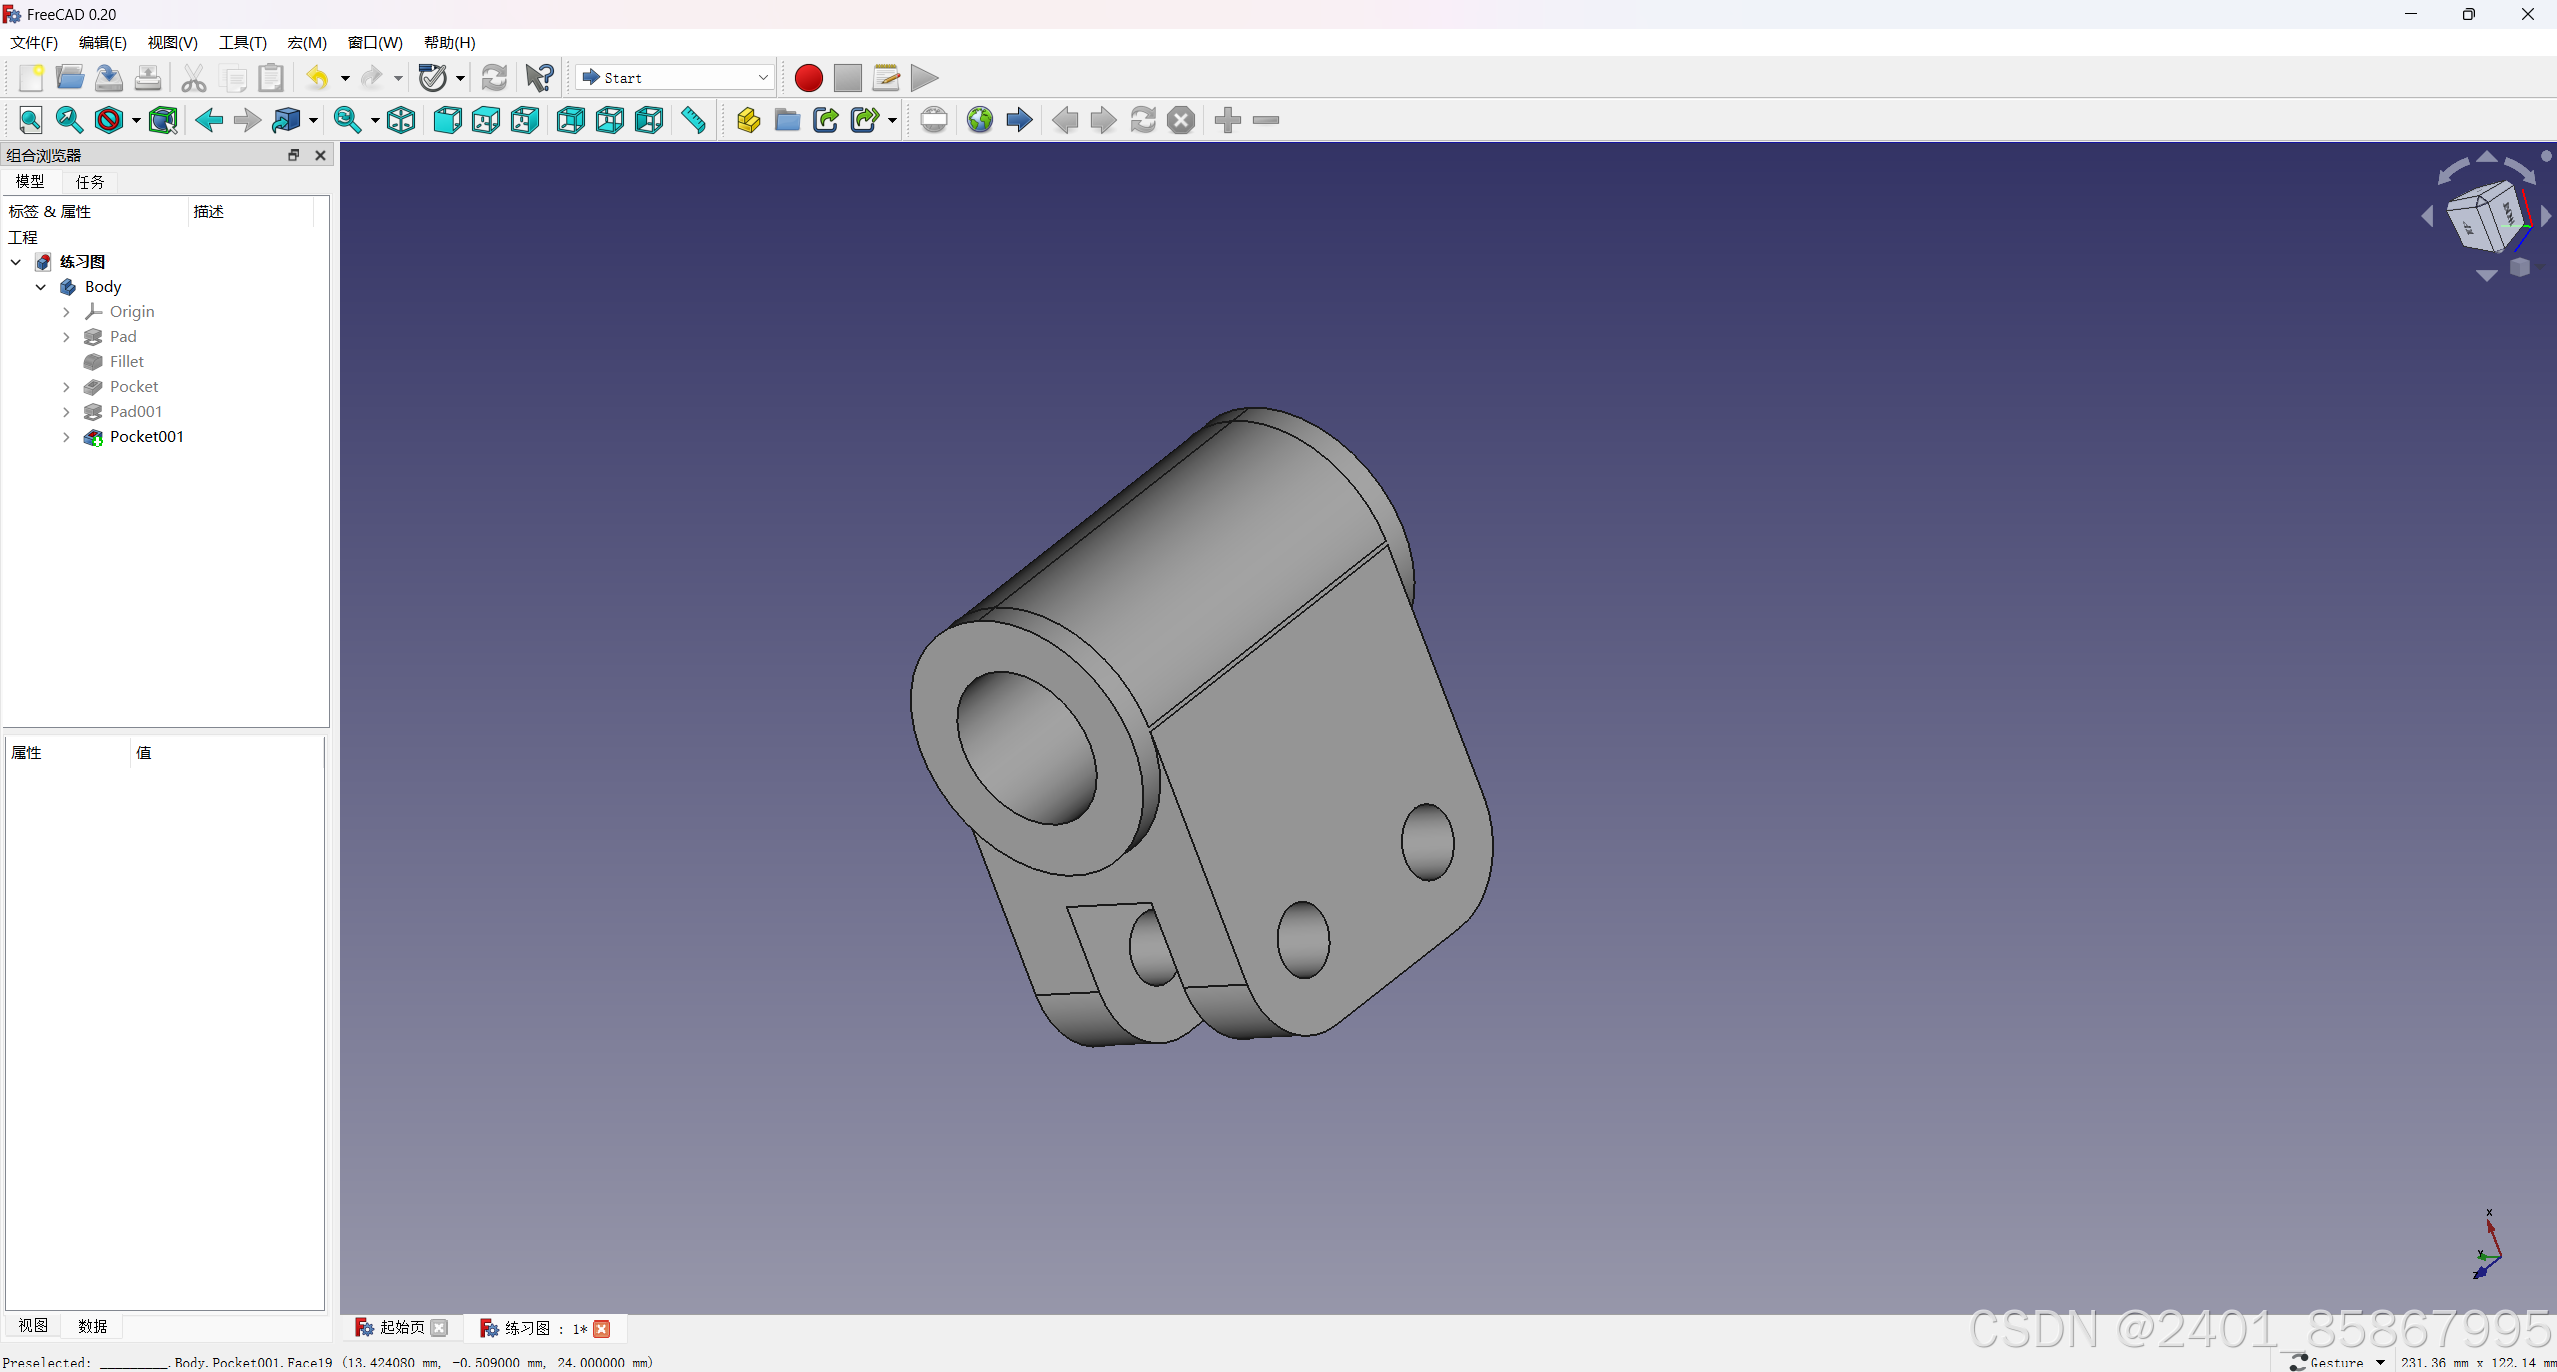Click the Bounding box selection icon
The height and width of the screenshot is (1372, 2557).
point(163,120)
